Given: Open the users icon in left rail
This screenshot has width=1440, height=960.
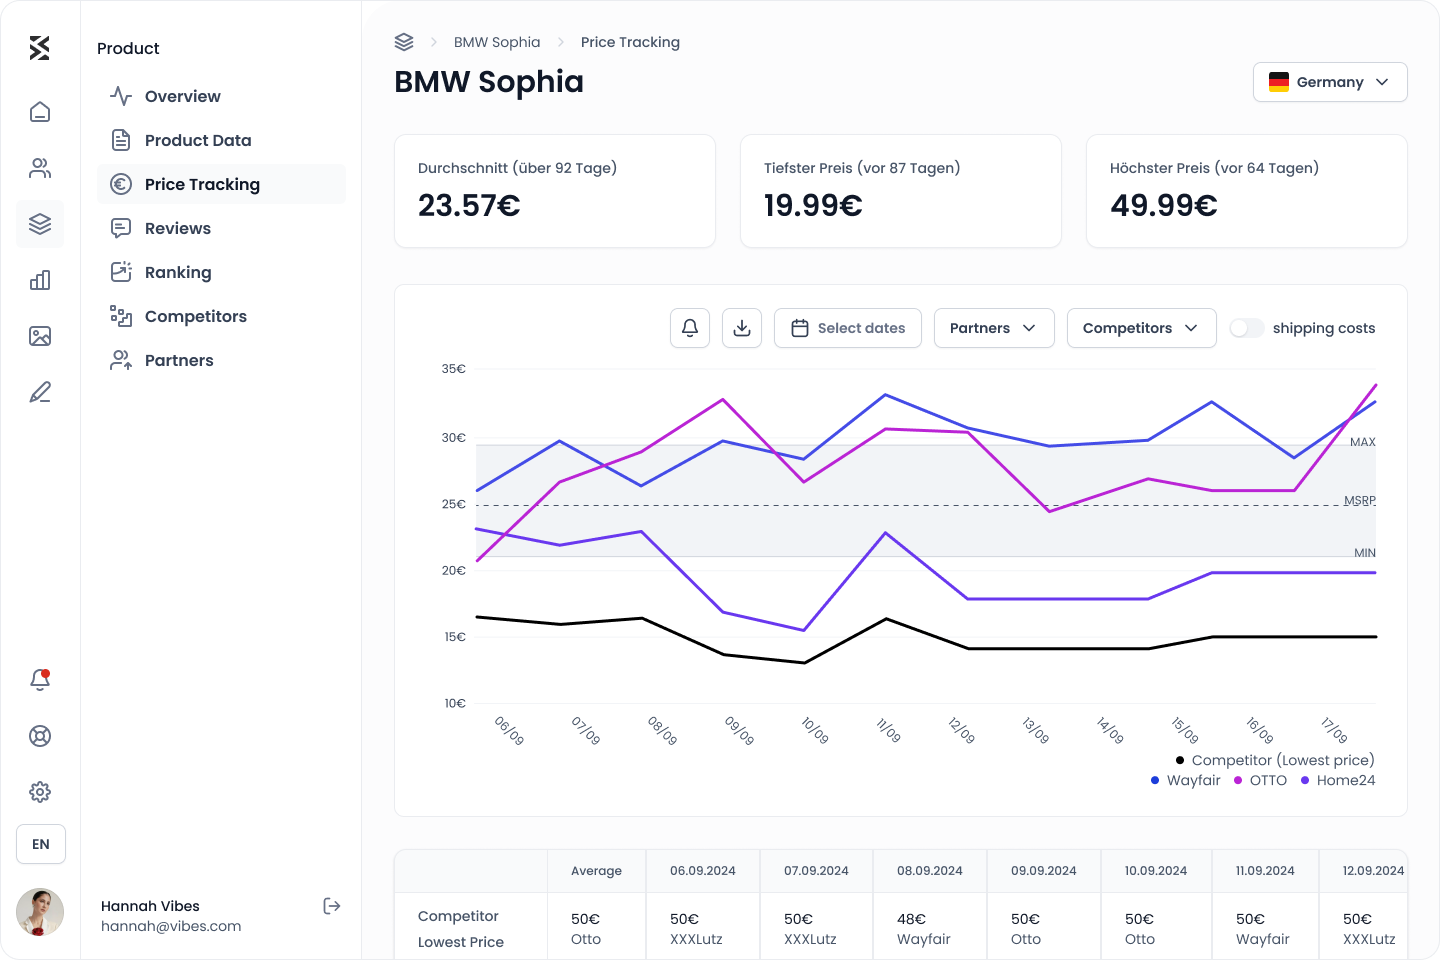Looking at the screenshot, I should tap(40, 168).
